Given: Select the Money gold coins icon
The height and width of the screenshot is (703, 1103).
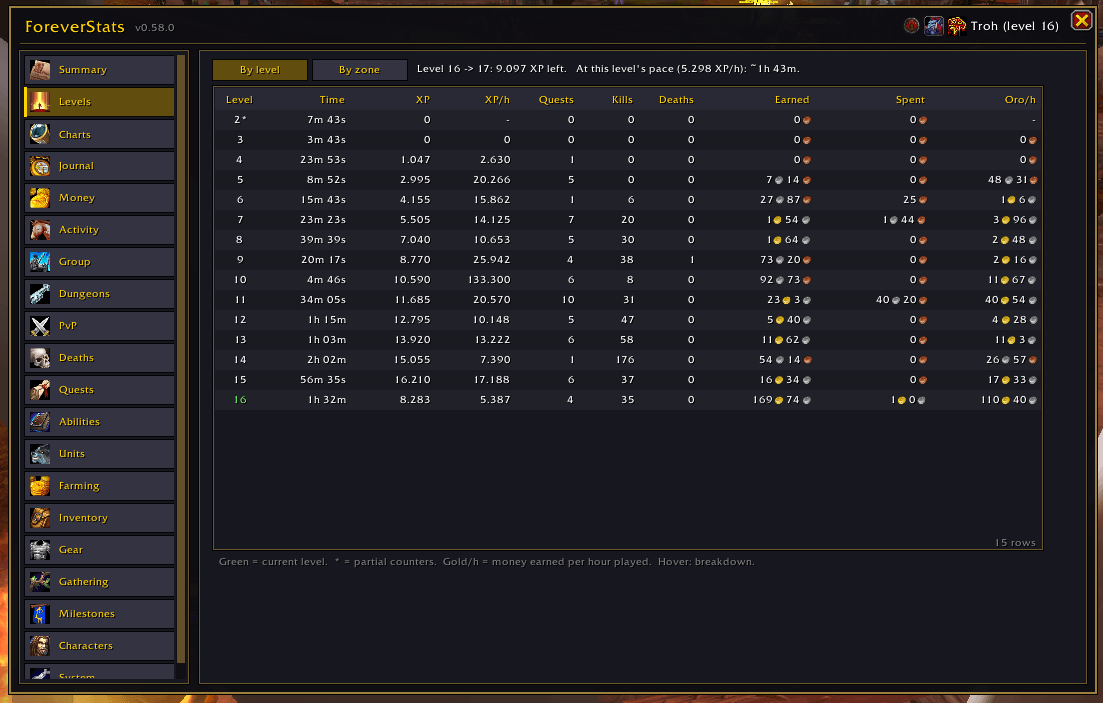Looking at the screenshot, I should pyautogui.click(x=40, y=198).
